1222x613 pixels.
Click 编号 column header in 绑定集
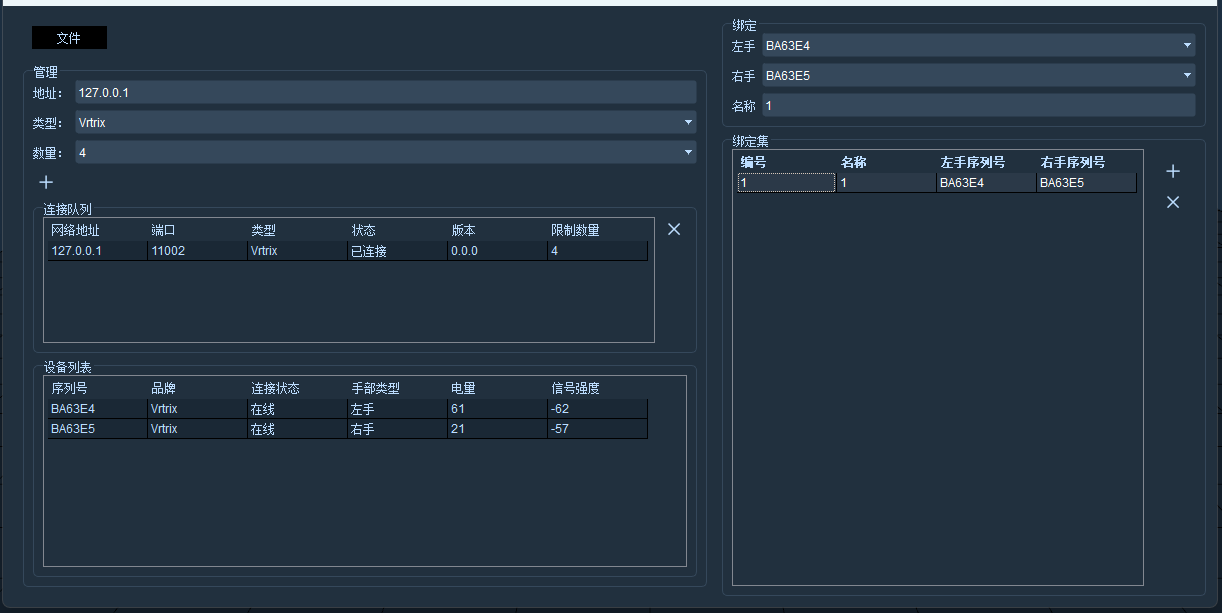tap(753, 162)
